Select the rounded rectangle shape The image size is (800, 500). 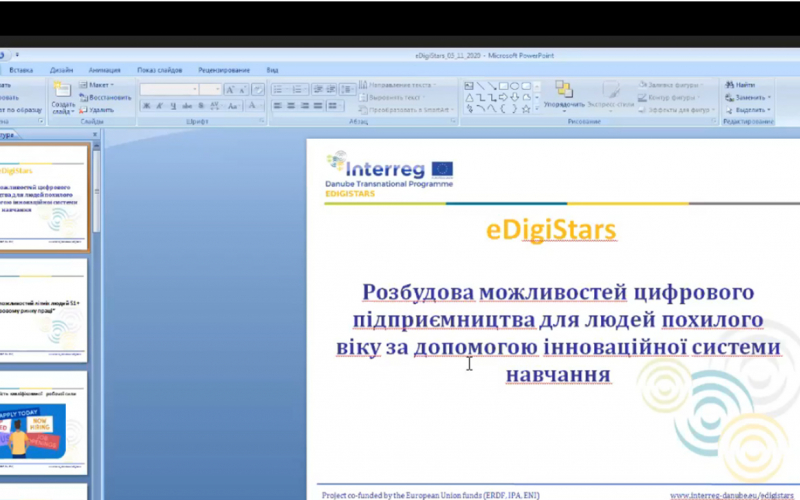point(526,86)
